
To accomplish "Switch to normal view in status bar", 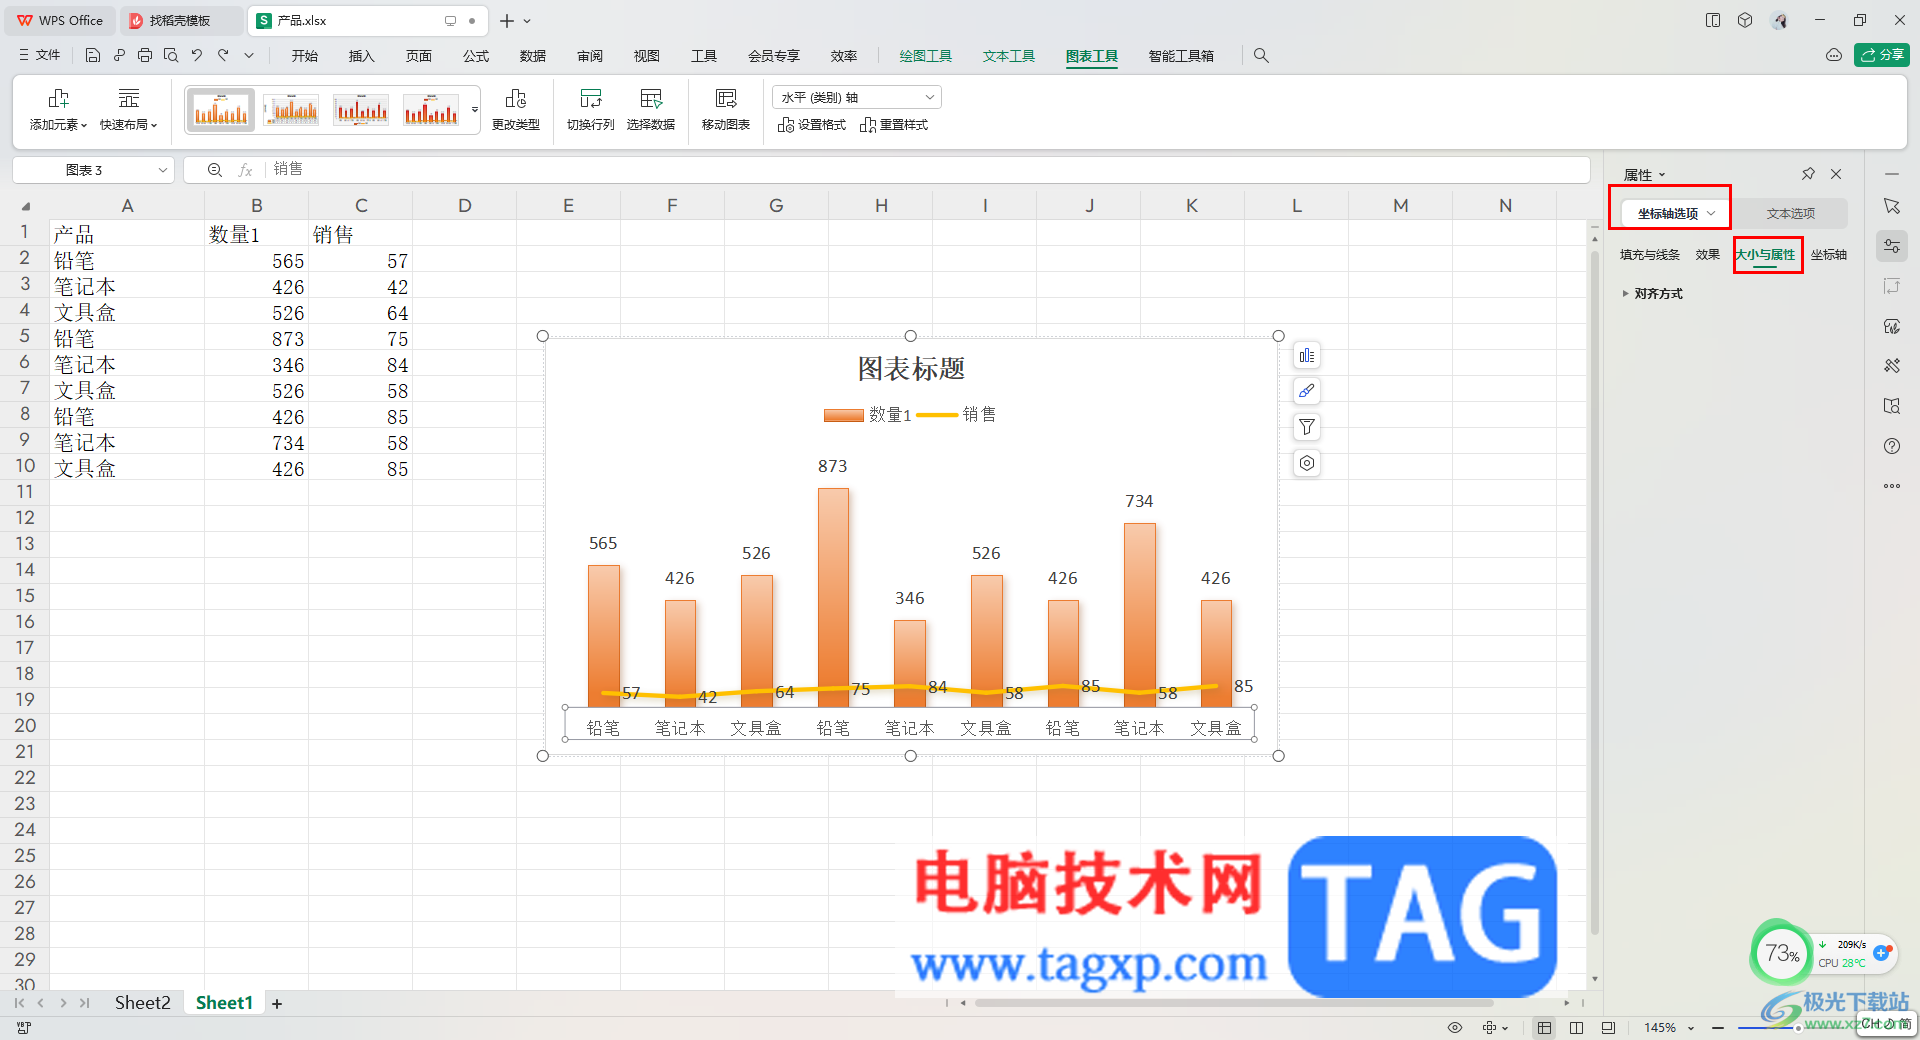I will (x=1545, y=1027).
